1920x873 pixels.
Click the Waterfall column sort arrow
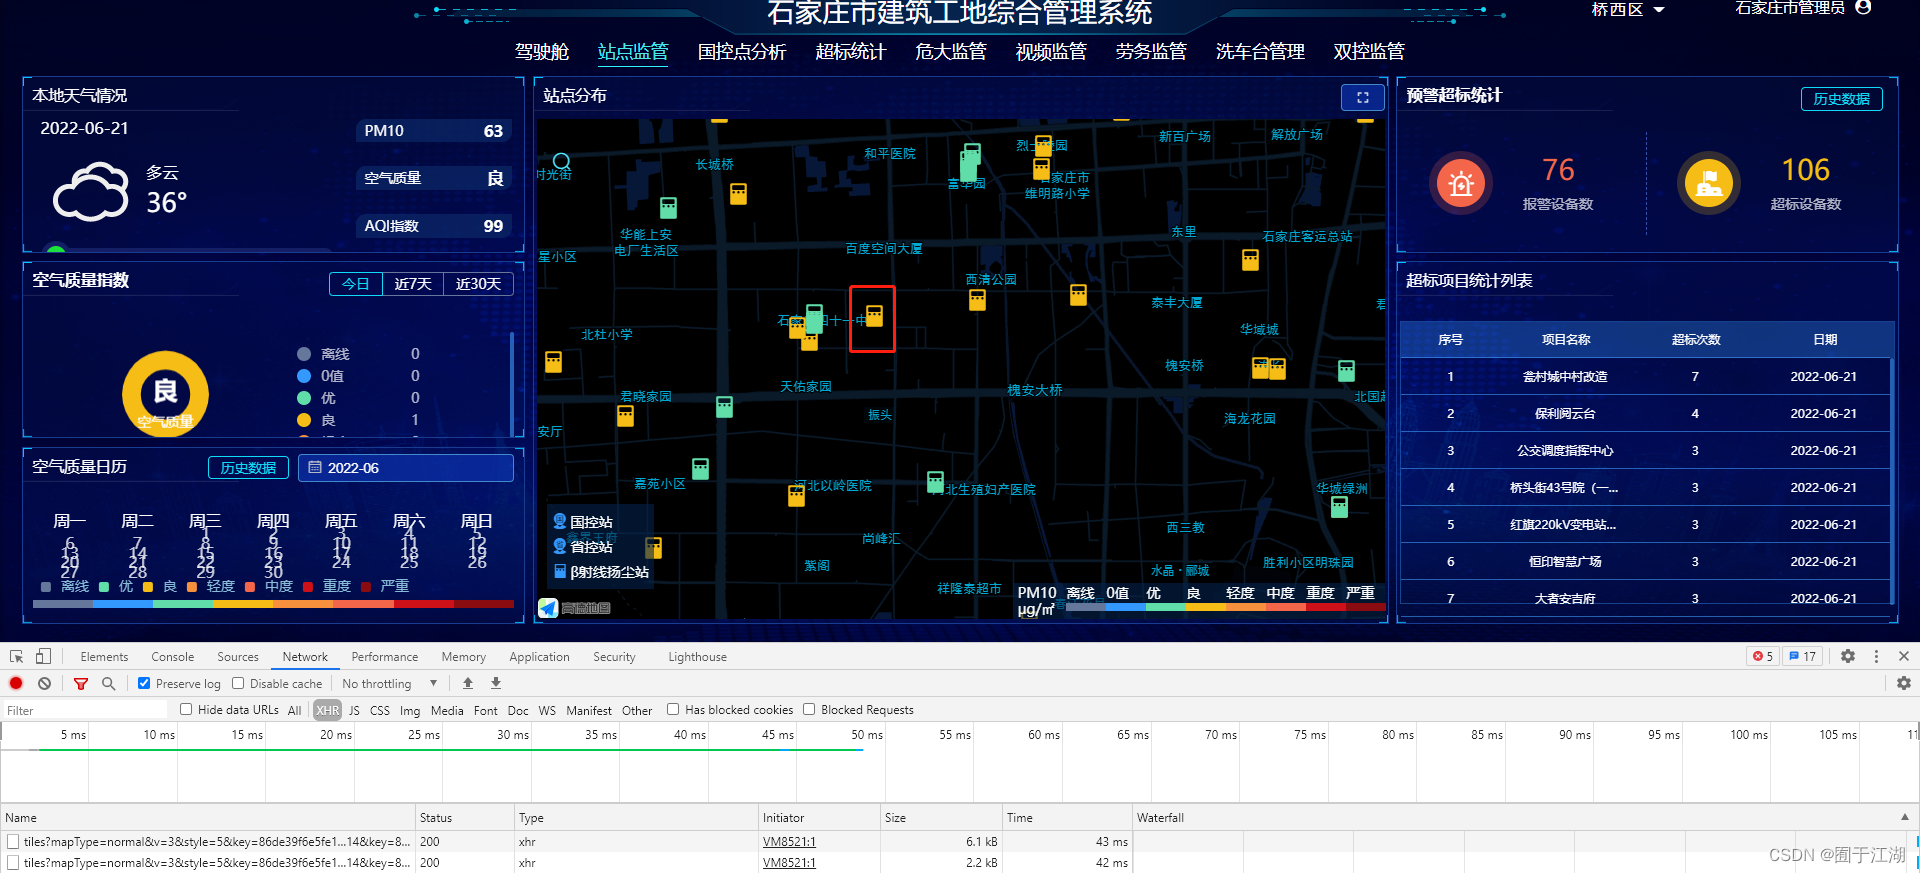pyautogui.click(x=1905, y=817)
